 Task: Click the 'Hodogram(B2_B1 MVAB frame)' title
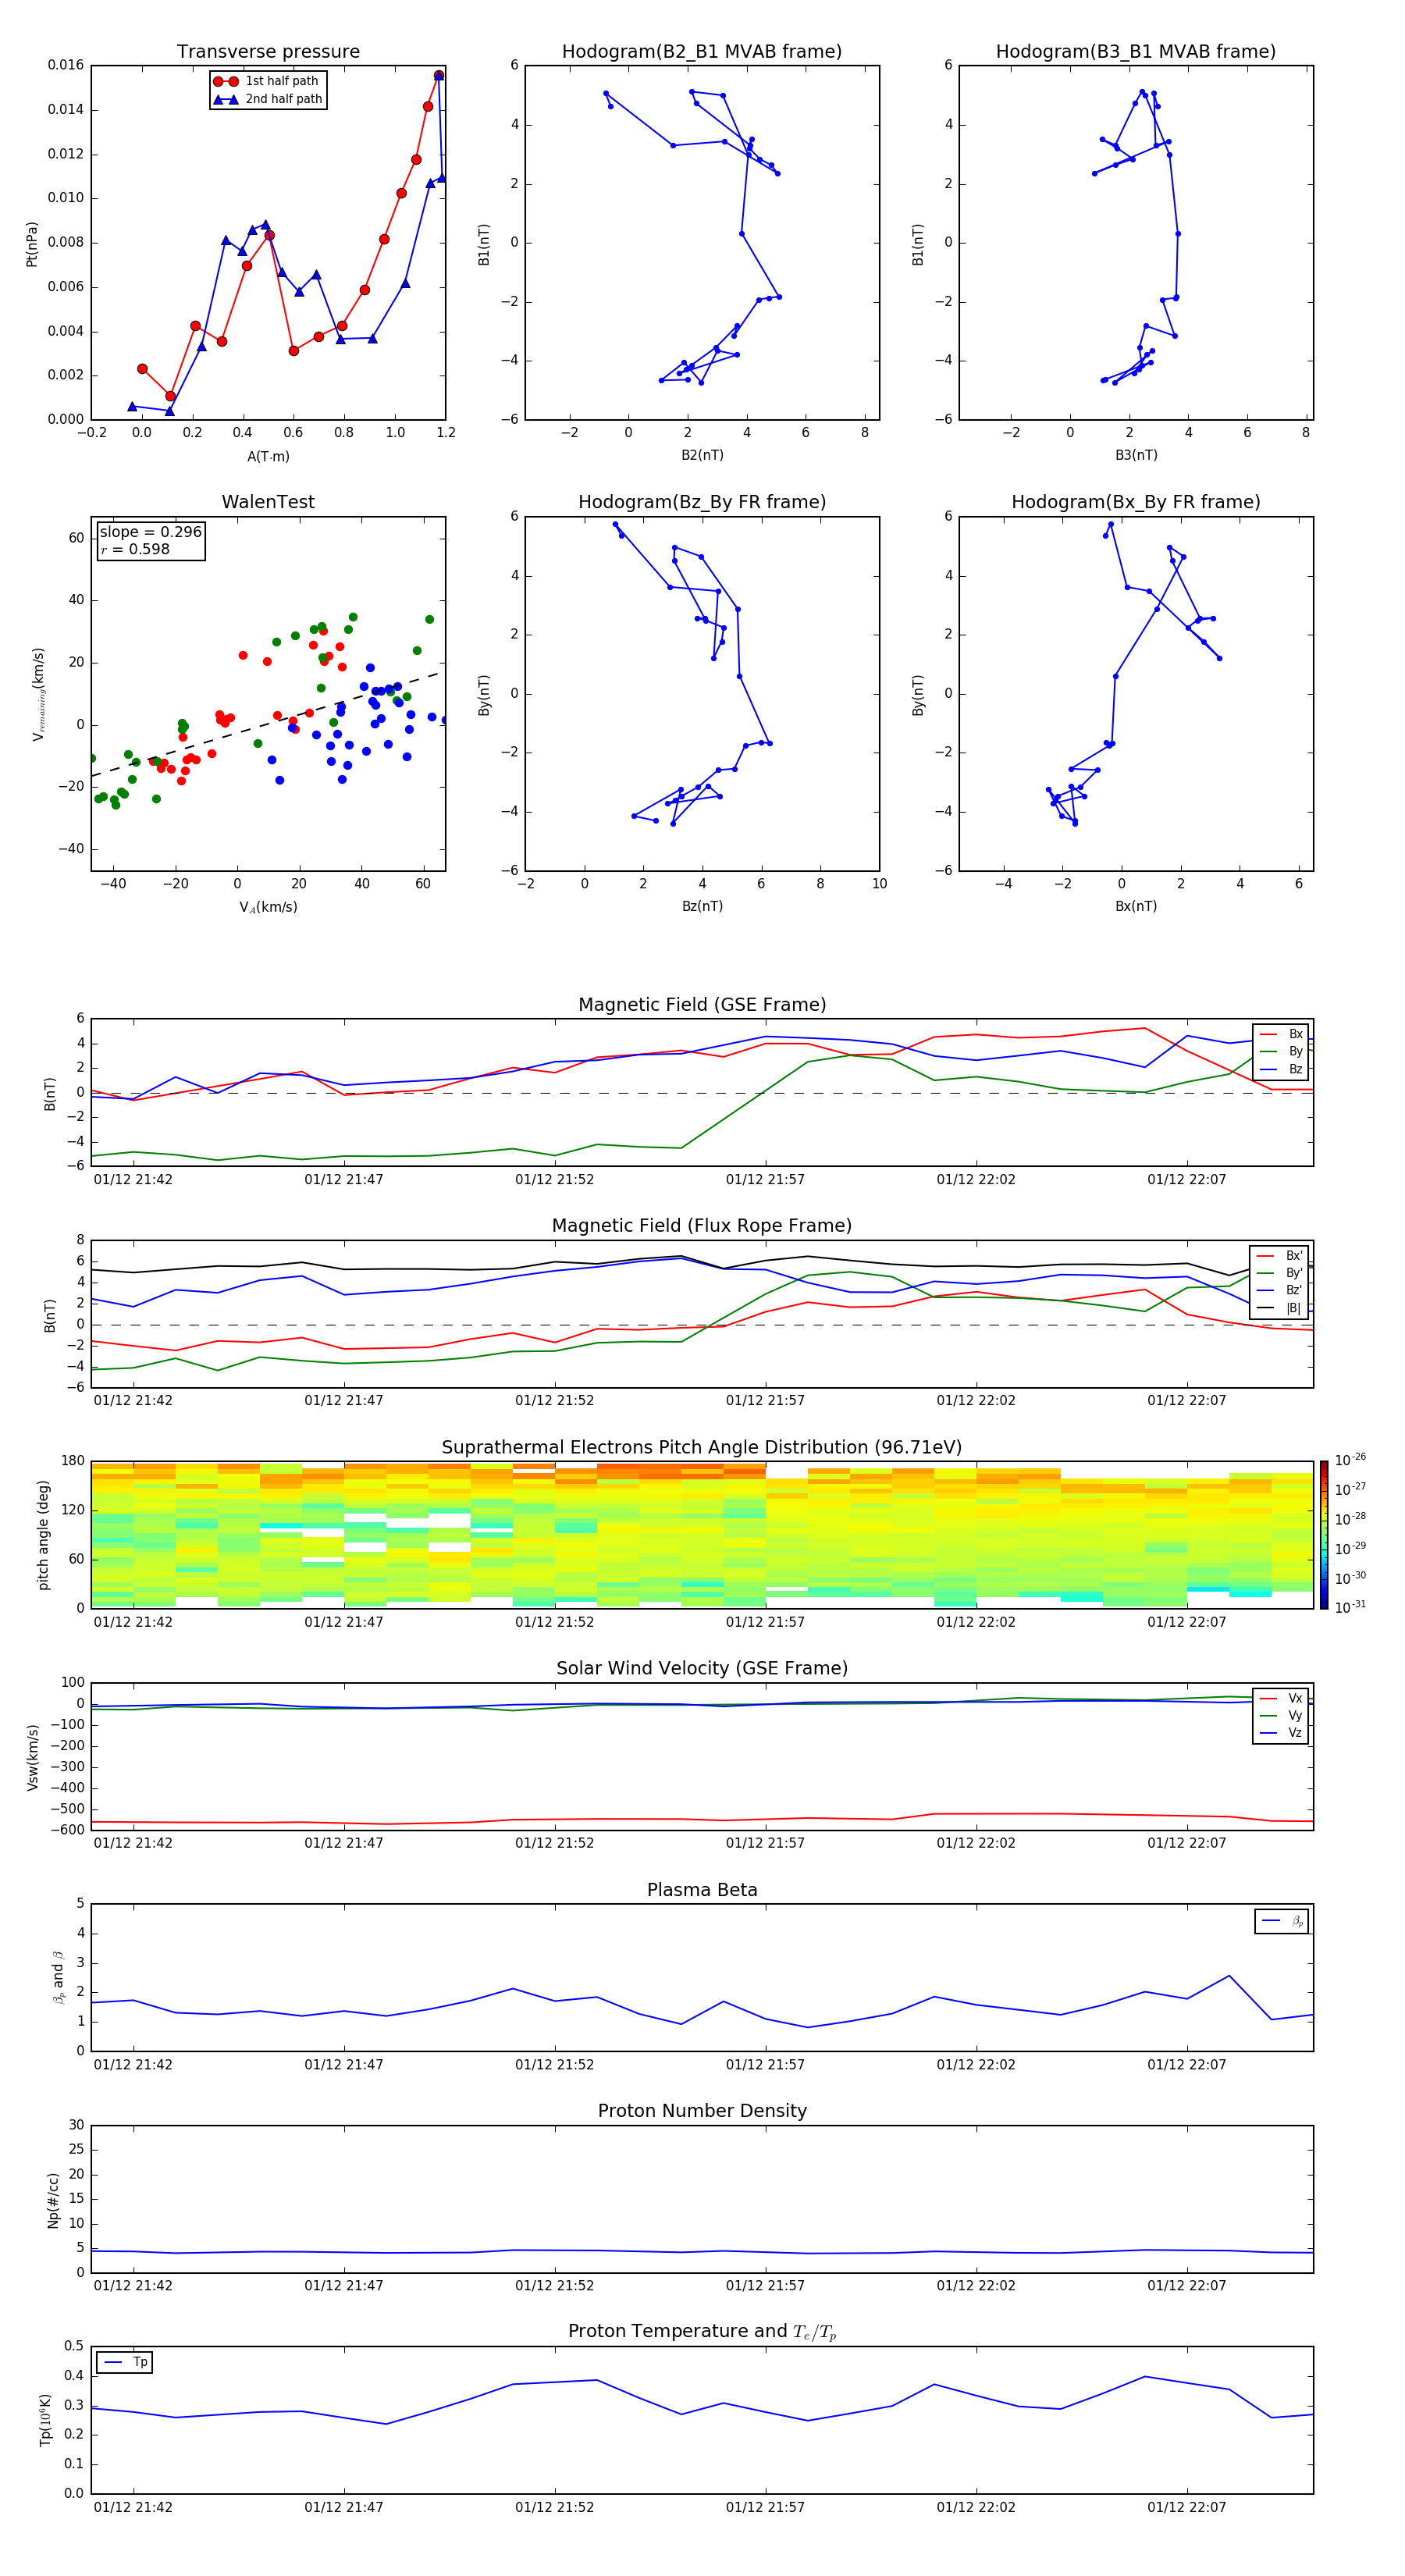(702, 51)
